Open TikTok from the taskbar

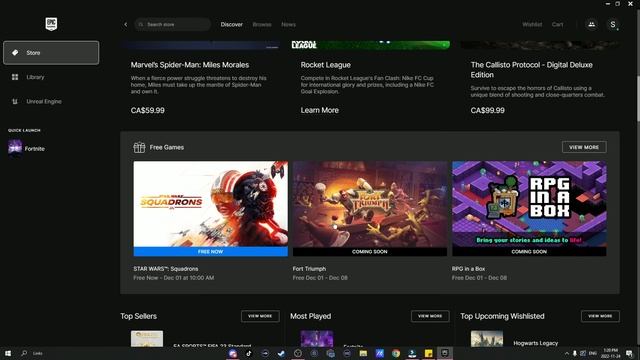pos(249,353)
